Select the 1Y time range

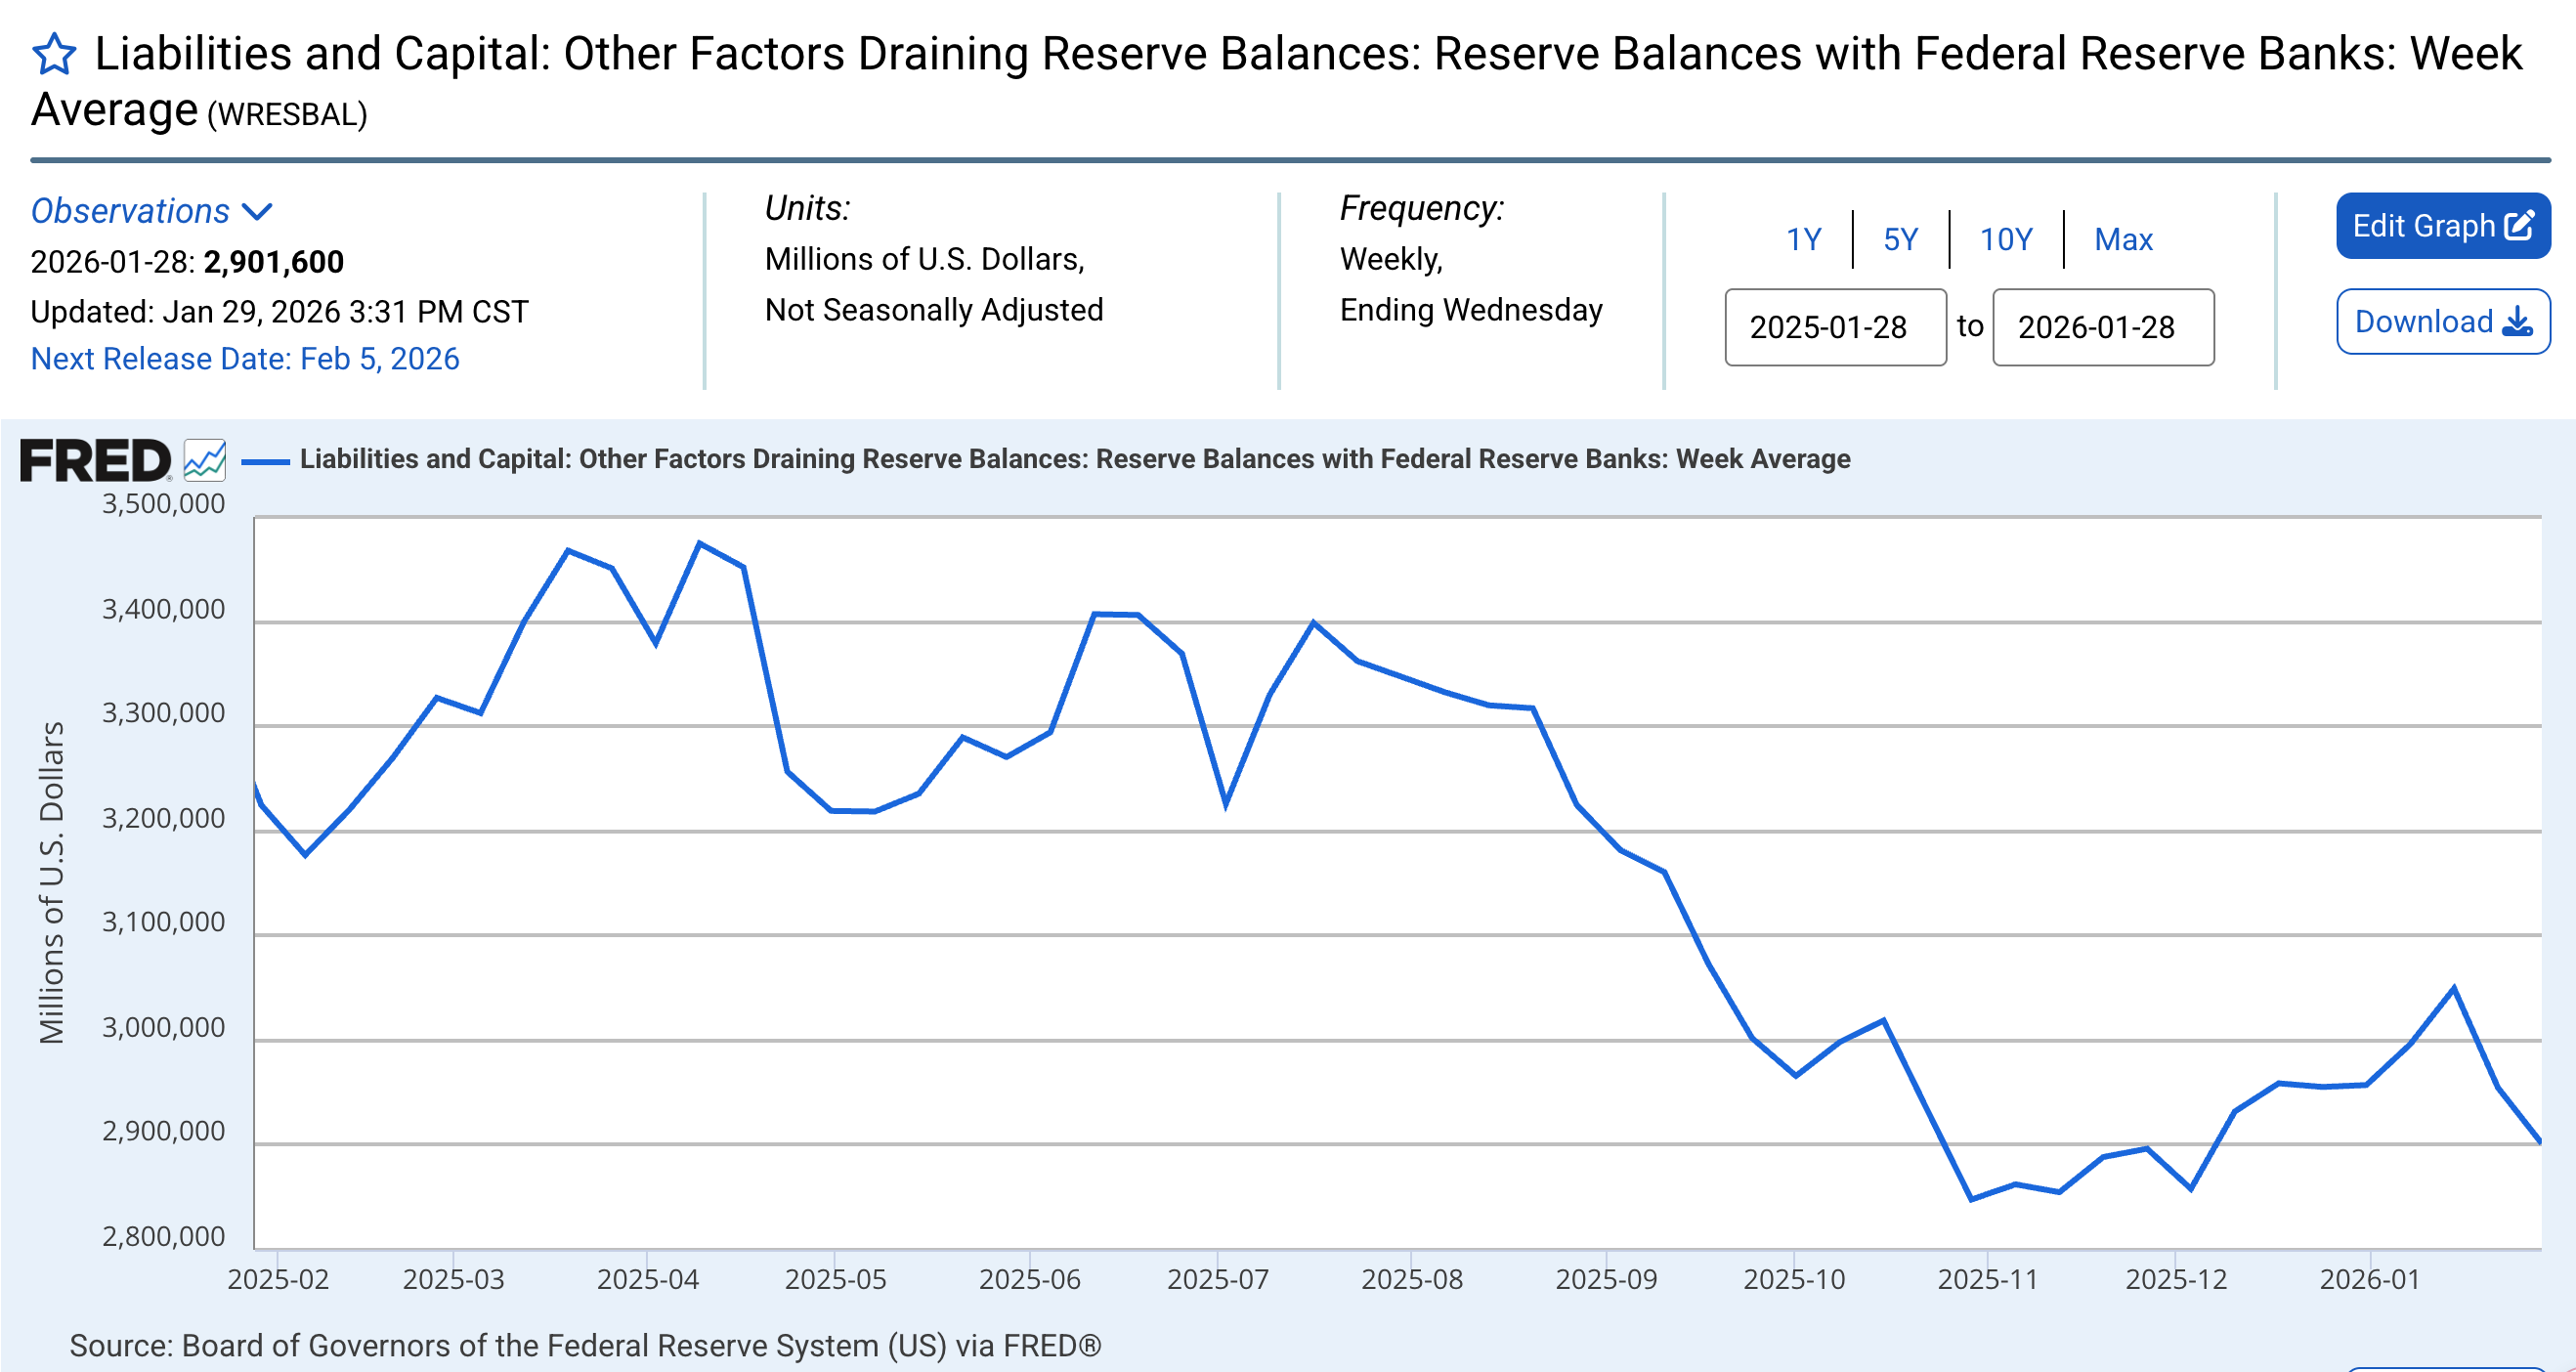pos(1803,240)
